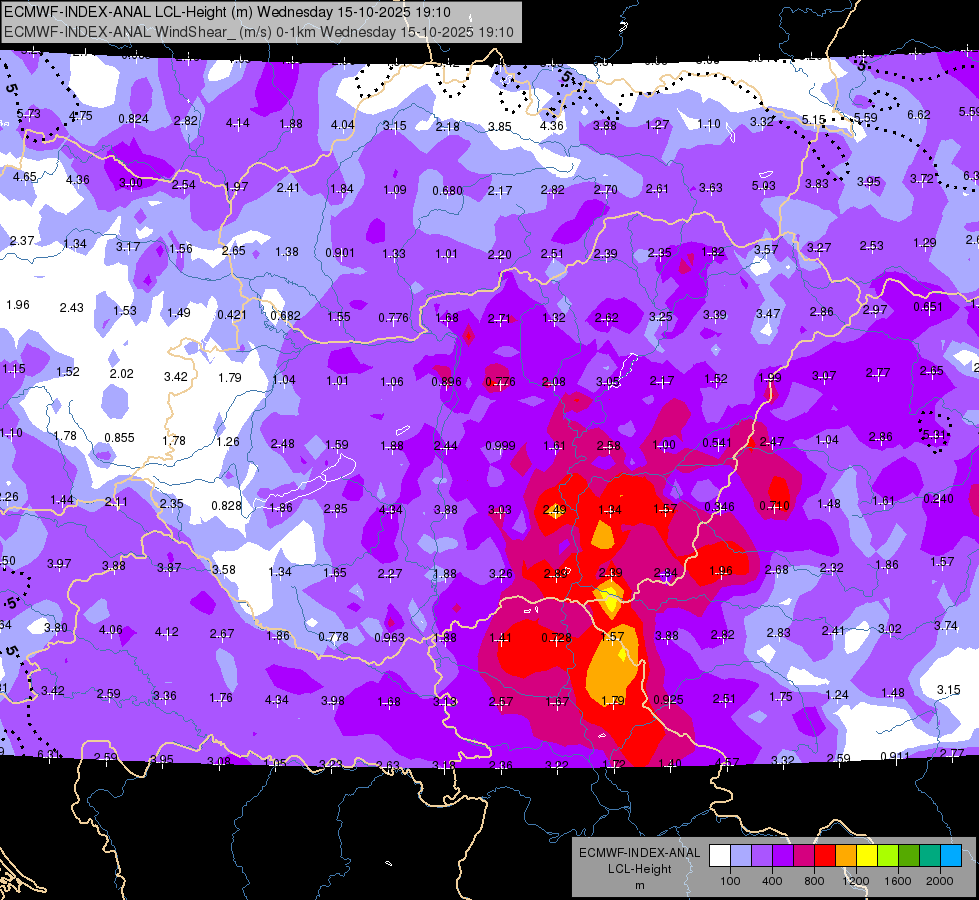Click the wind shear value 0.901

pos(340,253)
